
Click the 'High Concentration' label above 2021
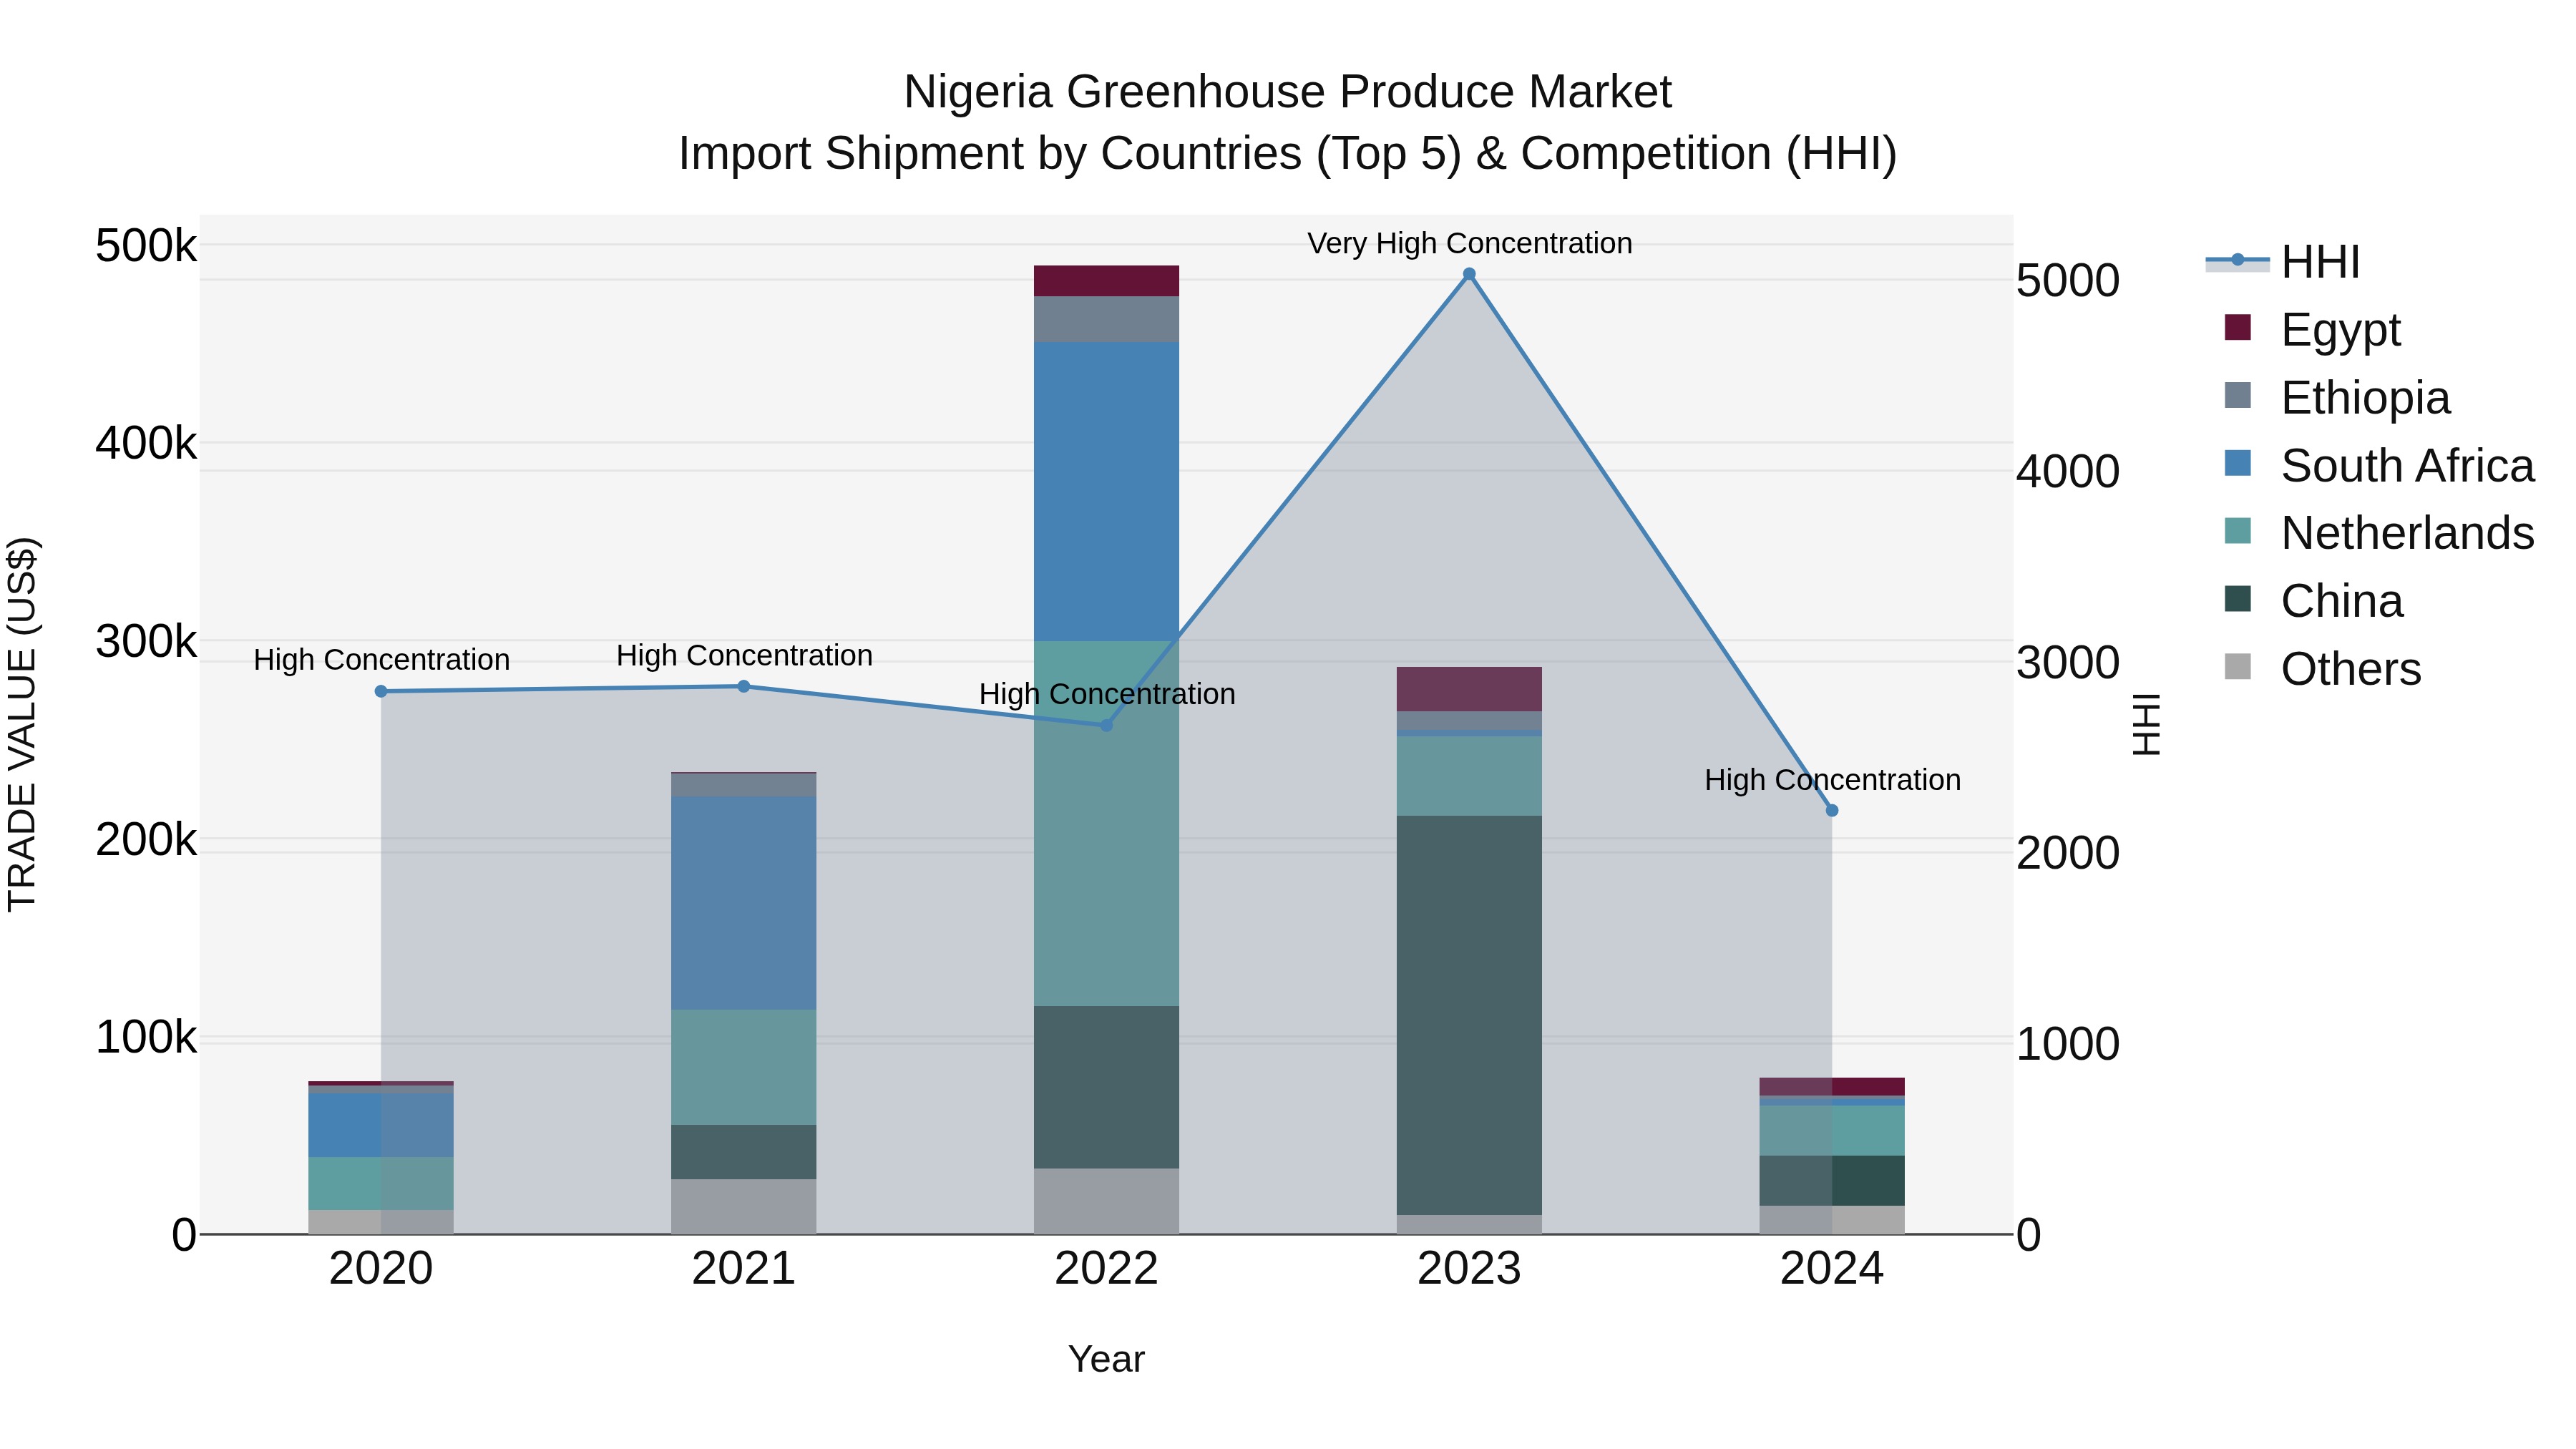(744, 655)
